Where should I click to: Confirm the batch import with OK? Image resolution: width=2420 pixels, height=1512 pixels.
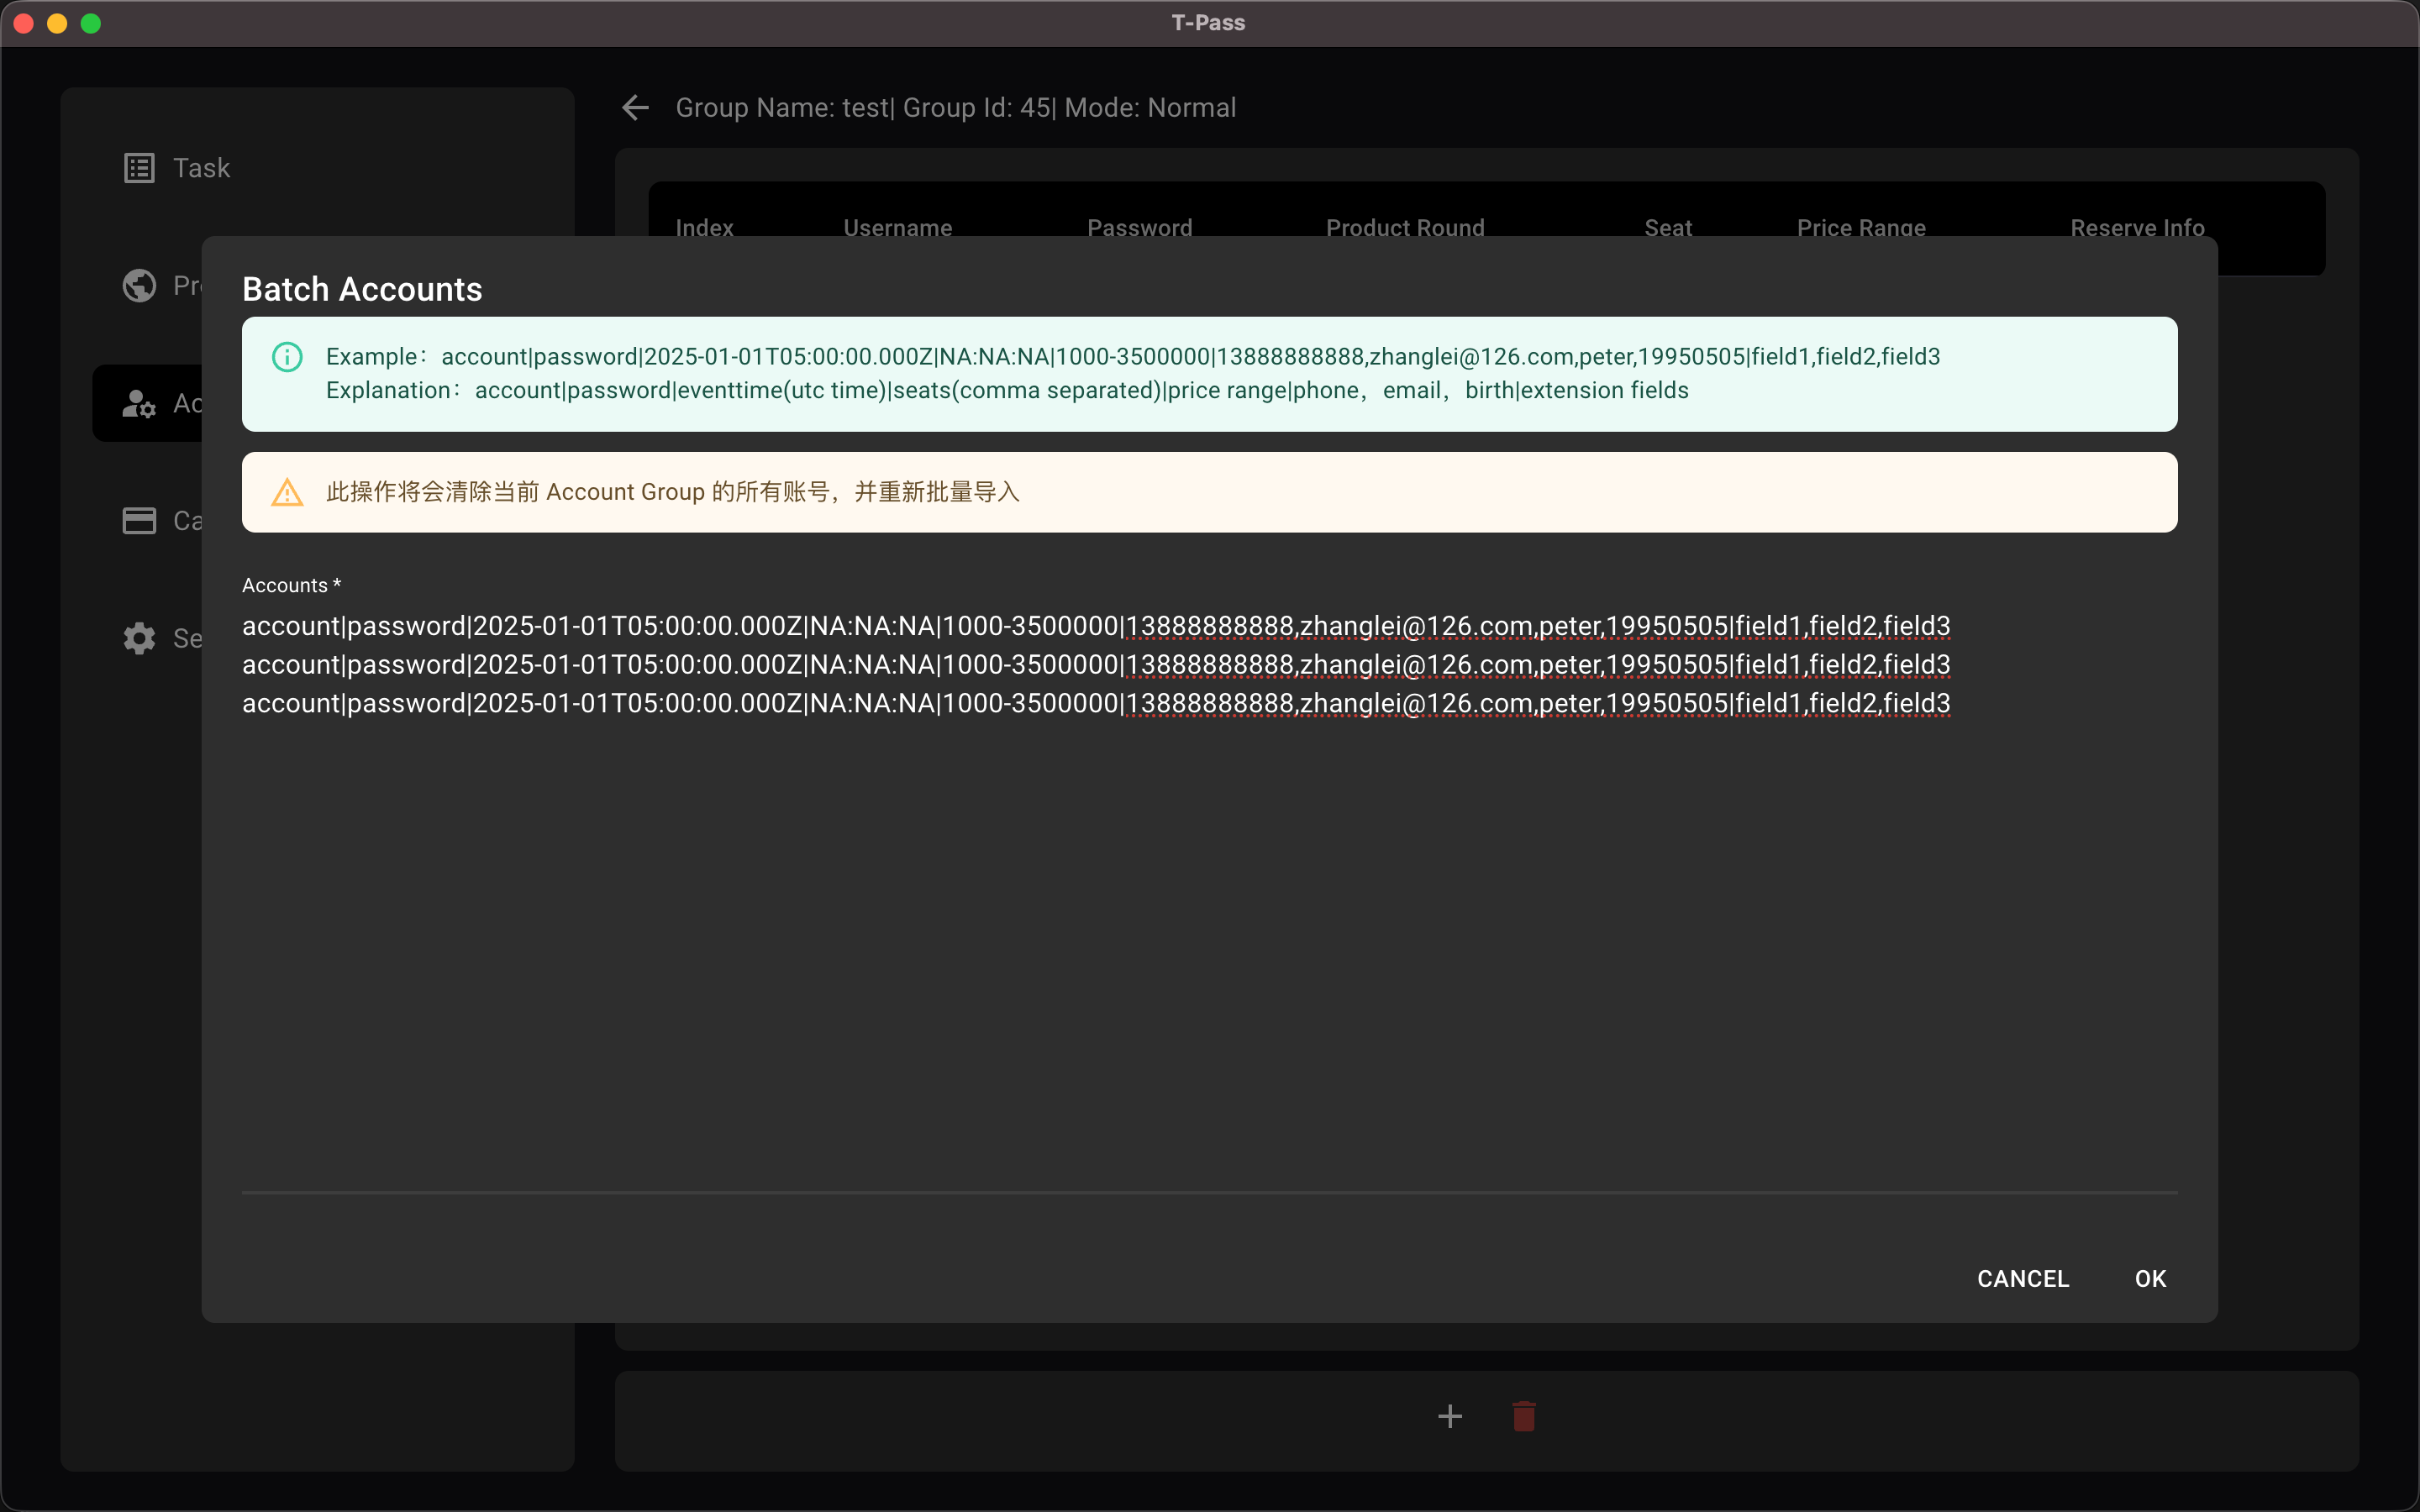point(2150,1279)
